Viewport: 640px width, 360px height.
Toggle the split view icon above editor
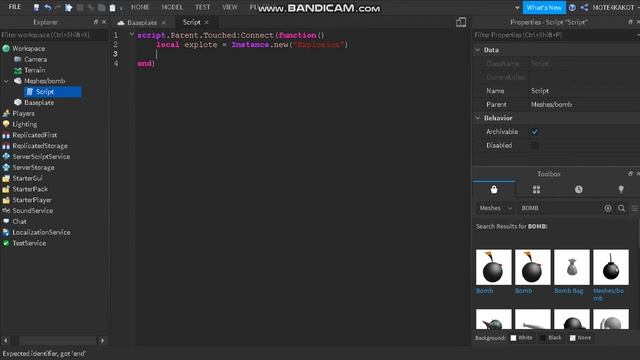tap(461, 22)
